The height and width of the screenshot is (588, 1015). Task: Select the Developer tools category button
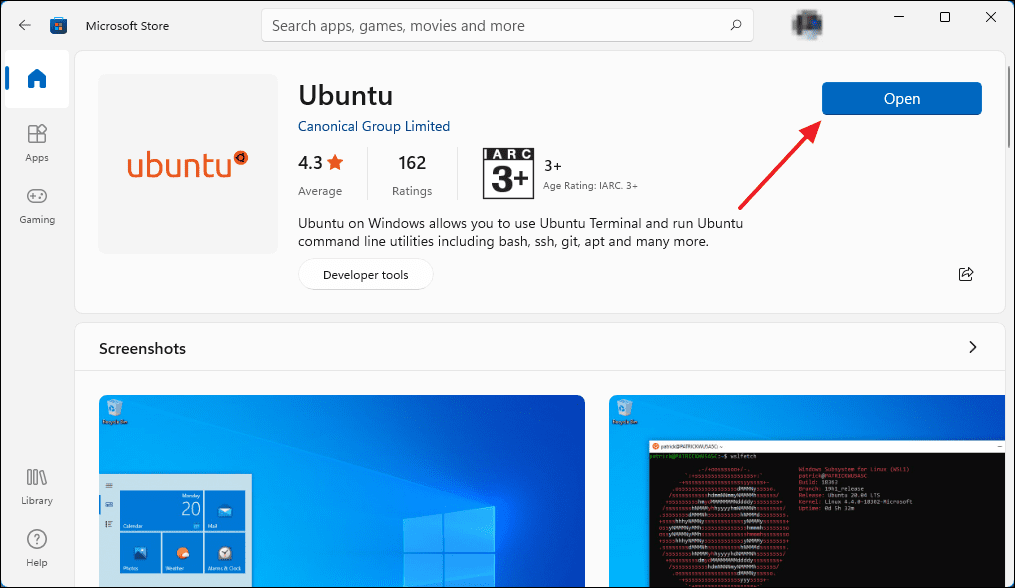366,275
